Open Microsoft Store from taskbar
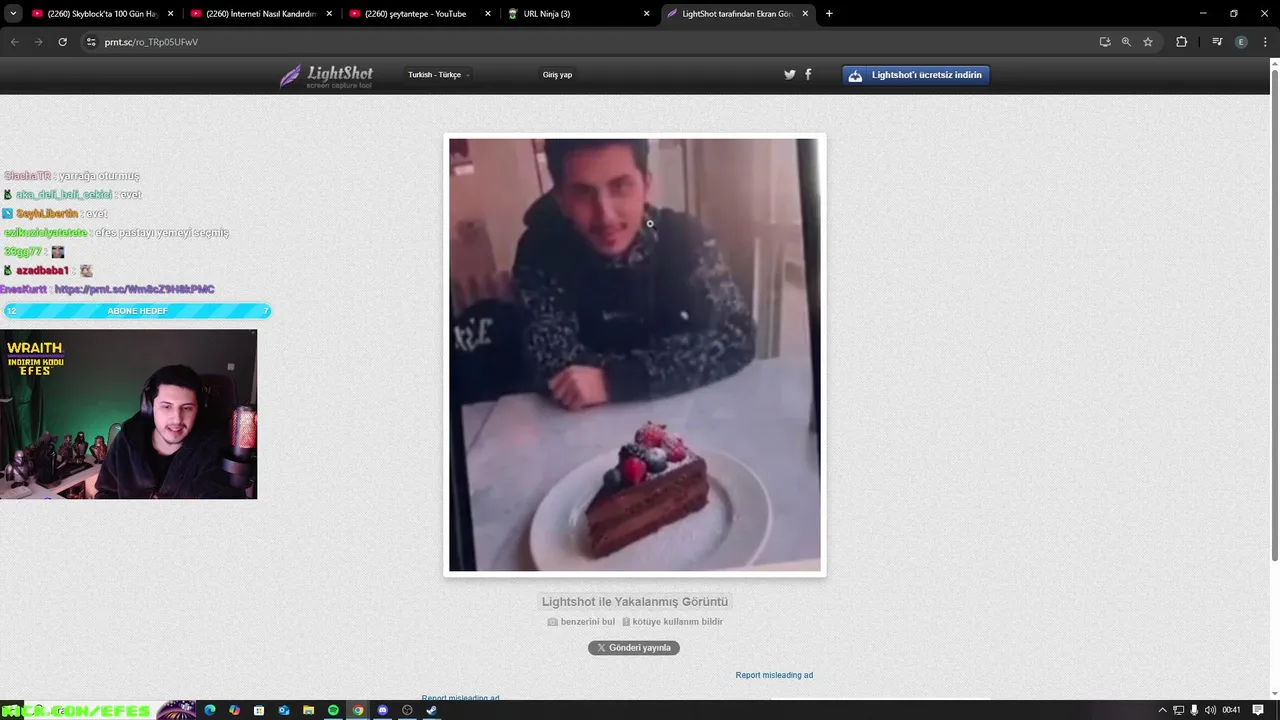 259,710
